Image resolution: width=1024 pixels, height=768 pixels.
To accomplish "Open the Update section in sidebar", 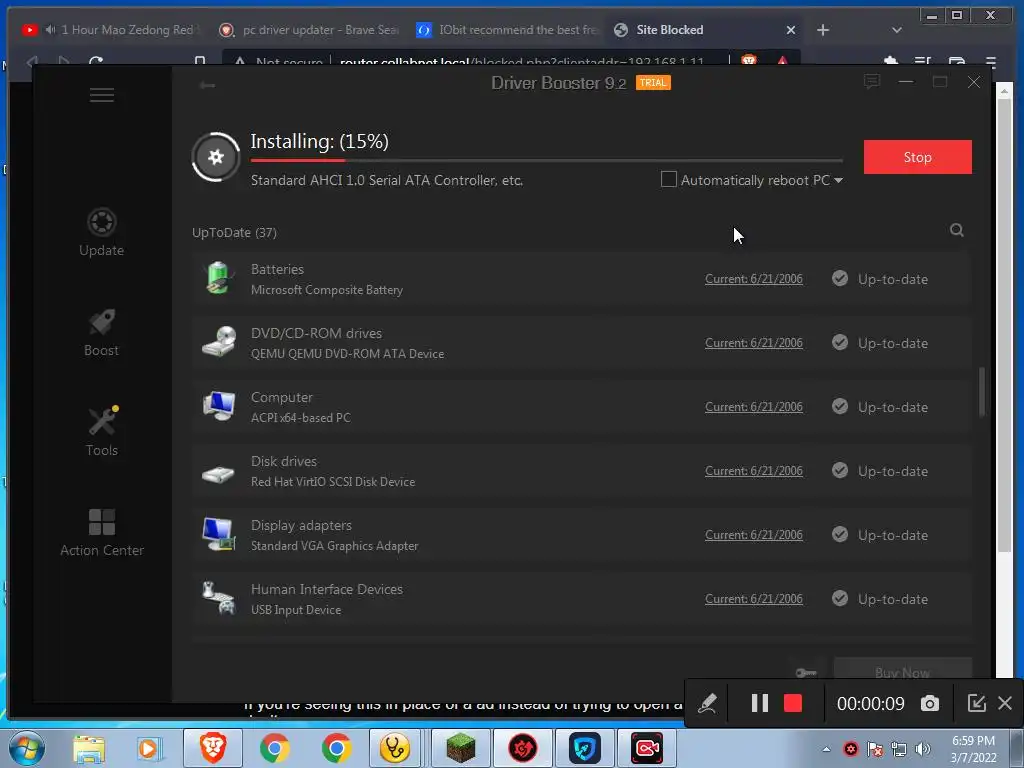I will pyautogui.click(x=101, y=232).
